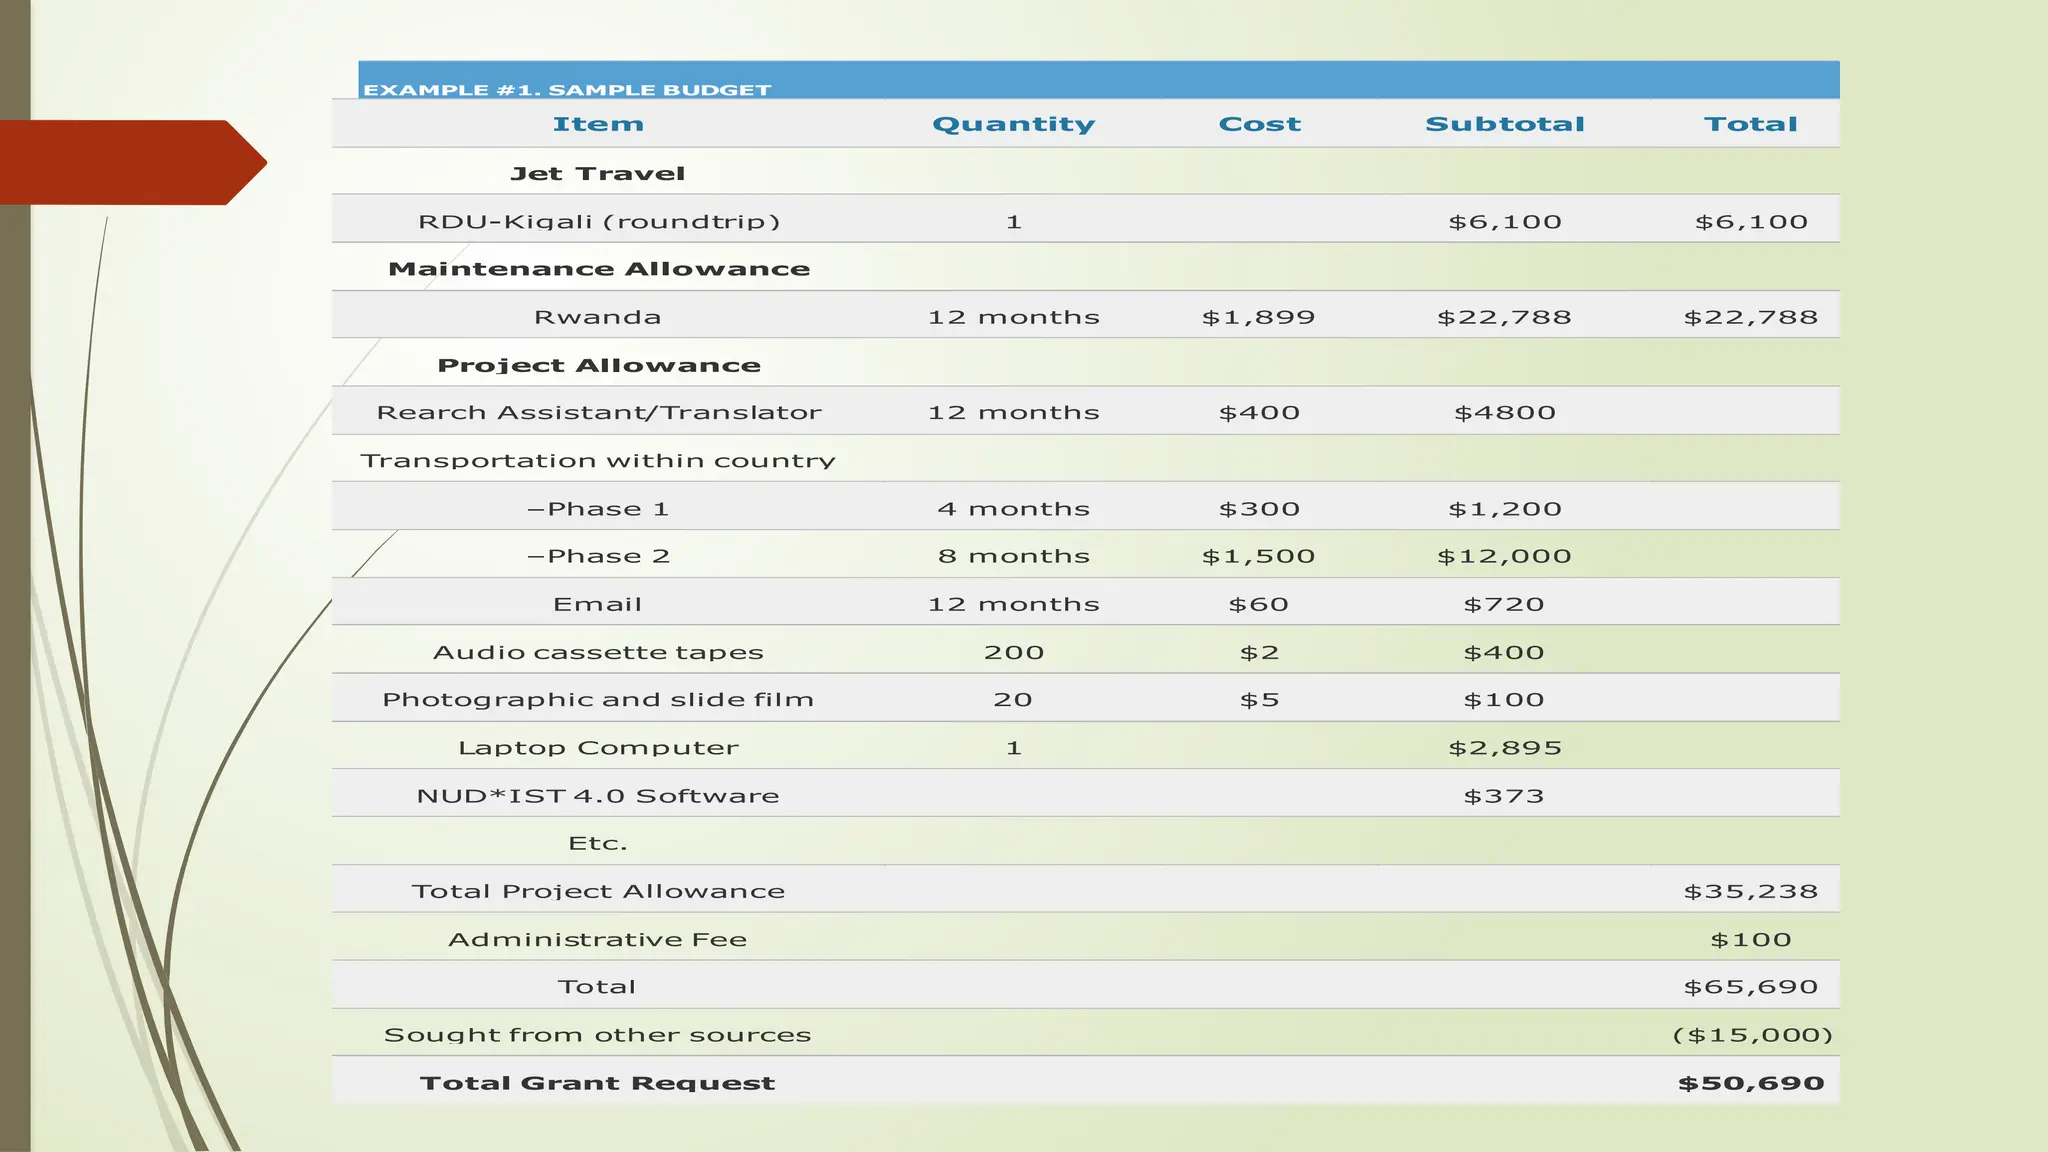Viewport: 2048px width, 1152px height.
Task: Select the 'Jet Travel' section heading
Action: point(598,173)
